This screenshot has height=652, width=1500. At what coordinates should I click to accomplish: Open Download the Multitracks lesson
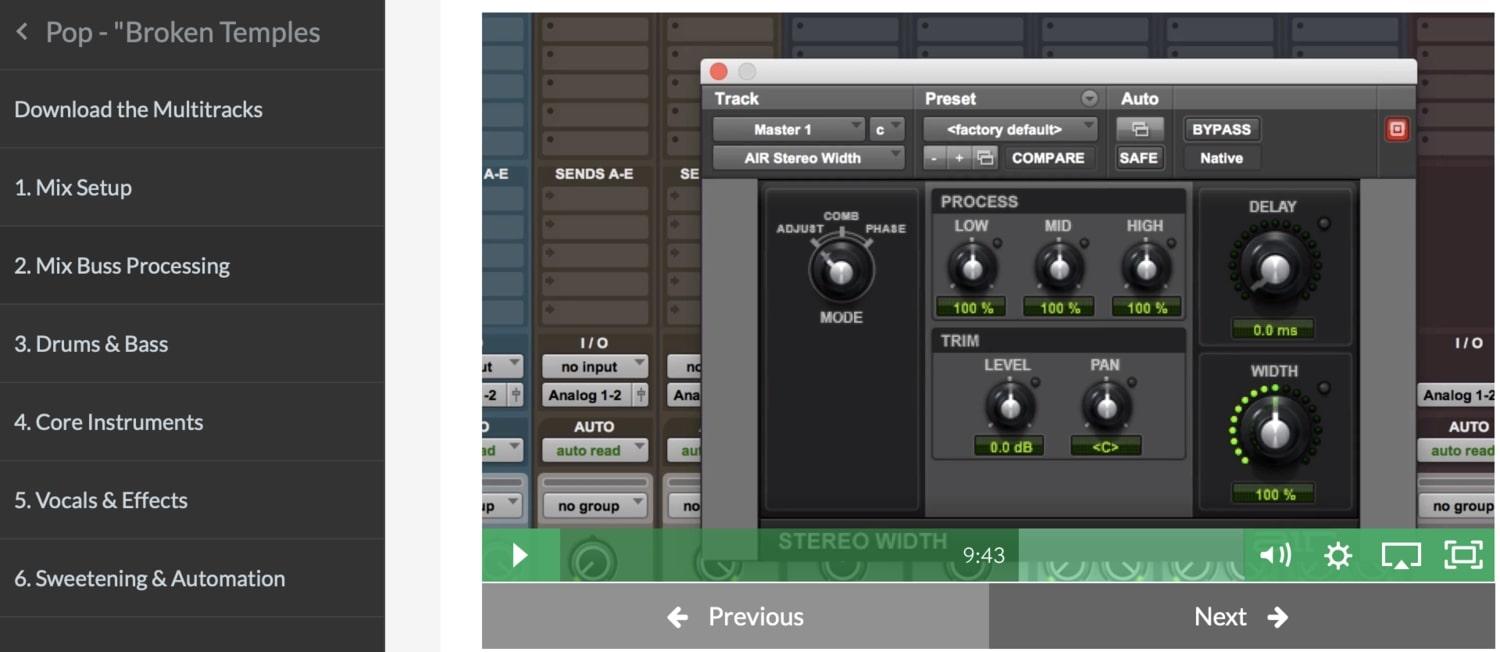point(192,109)
